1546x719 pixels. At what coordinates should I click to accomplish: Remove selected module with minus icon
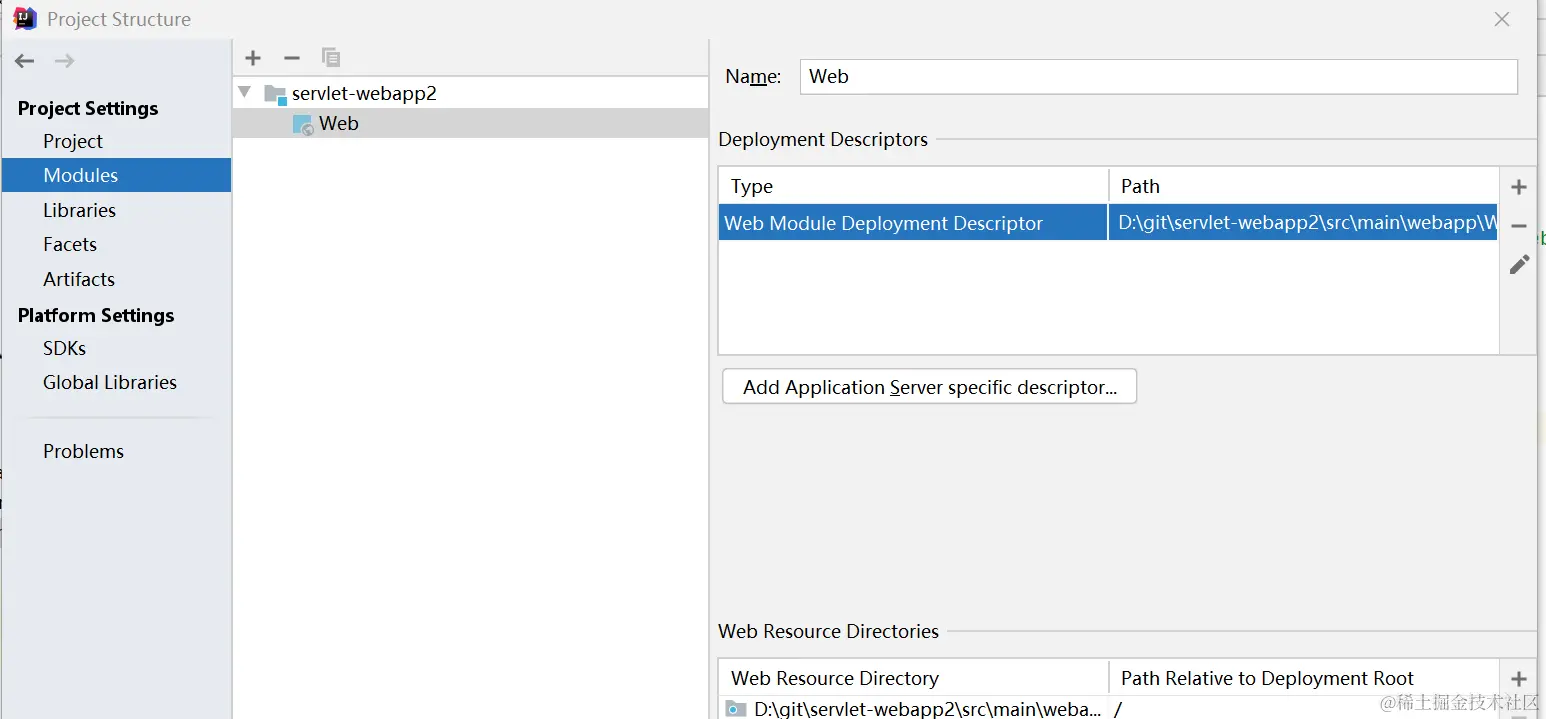tap(292, 58)
